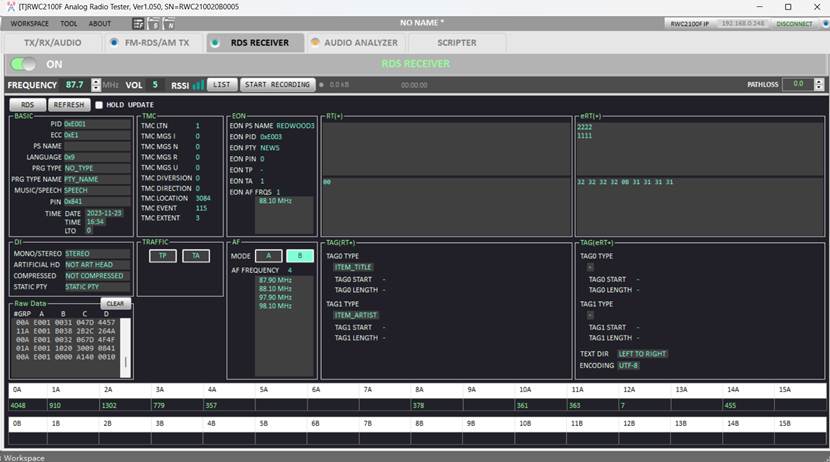
Task: Open the TOOL menu
Action: click(x=68, y=23)
